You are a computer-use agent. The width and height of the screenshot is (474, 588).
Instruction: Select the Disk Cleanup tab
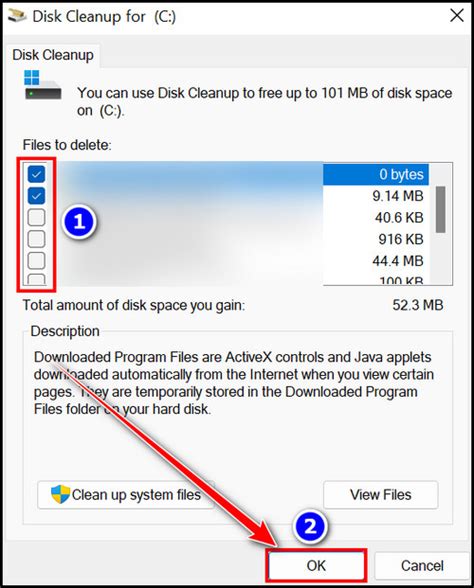click(53, 55)
